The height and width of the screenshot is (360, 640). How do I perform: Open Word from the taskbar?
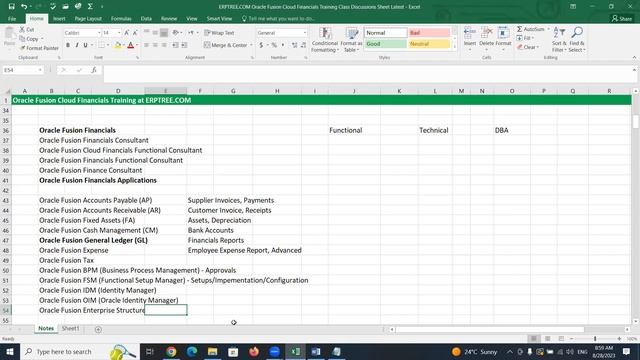pos(316,351)
